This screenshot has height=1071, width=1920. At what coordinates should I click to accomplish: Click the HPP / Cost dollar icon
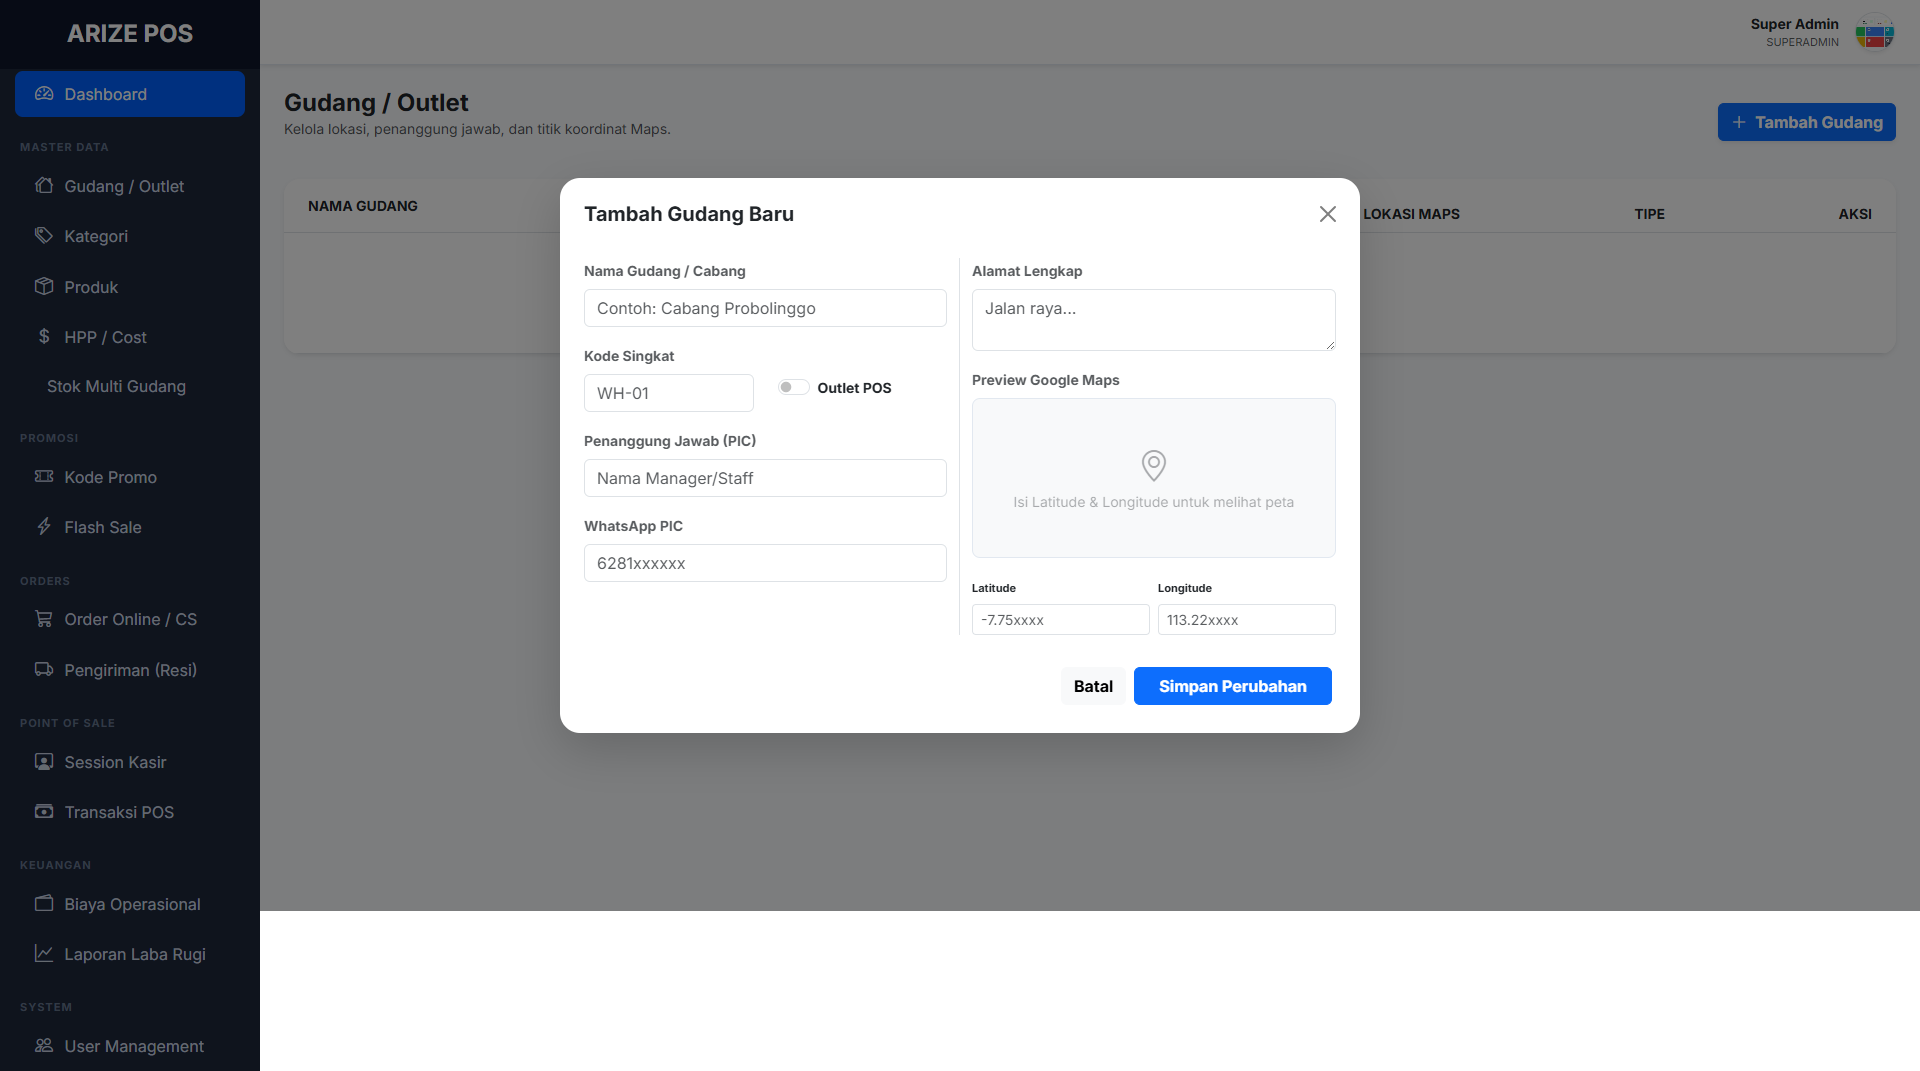coord(44,337)
